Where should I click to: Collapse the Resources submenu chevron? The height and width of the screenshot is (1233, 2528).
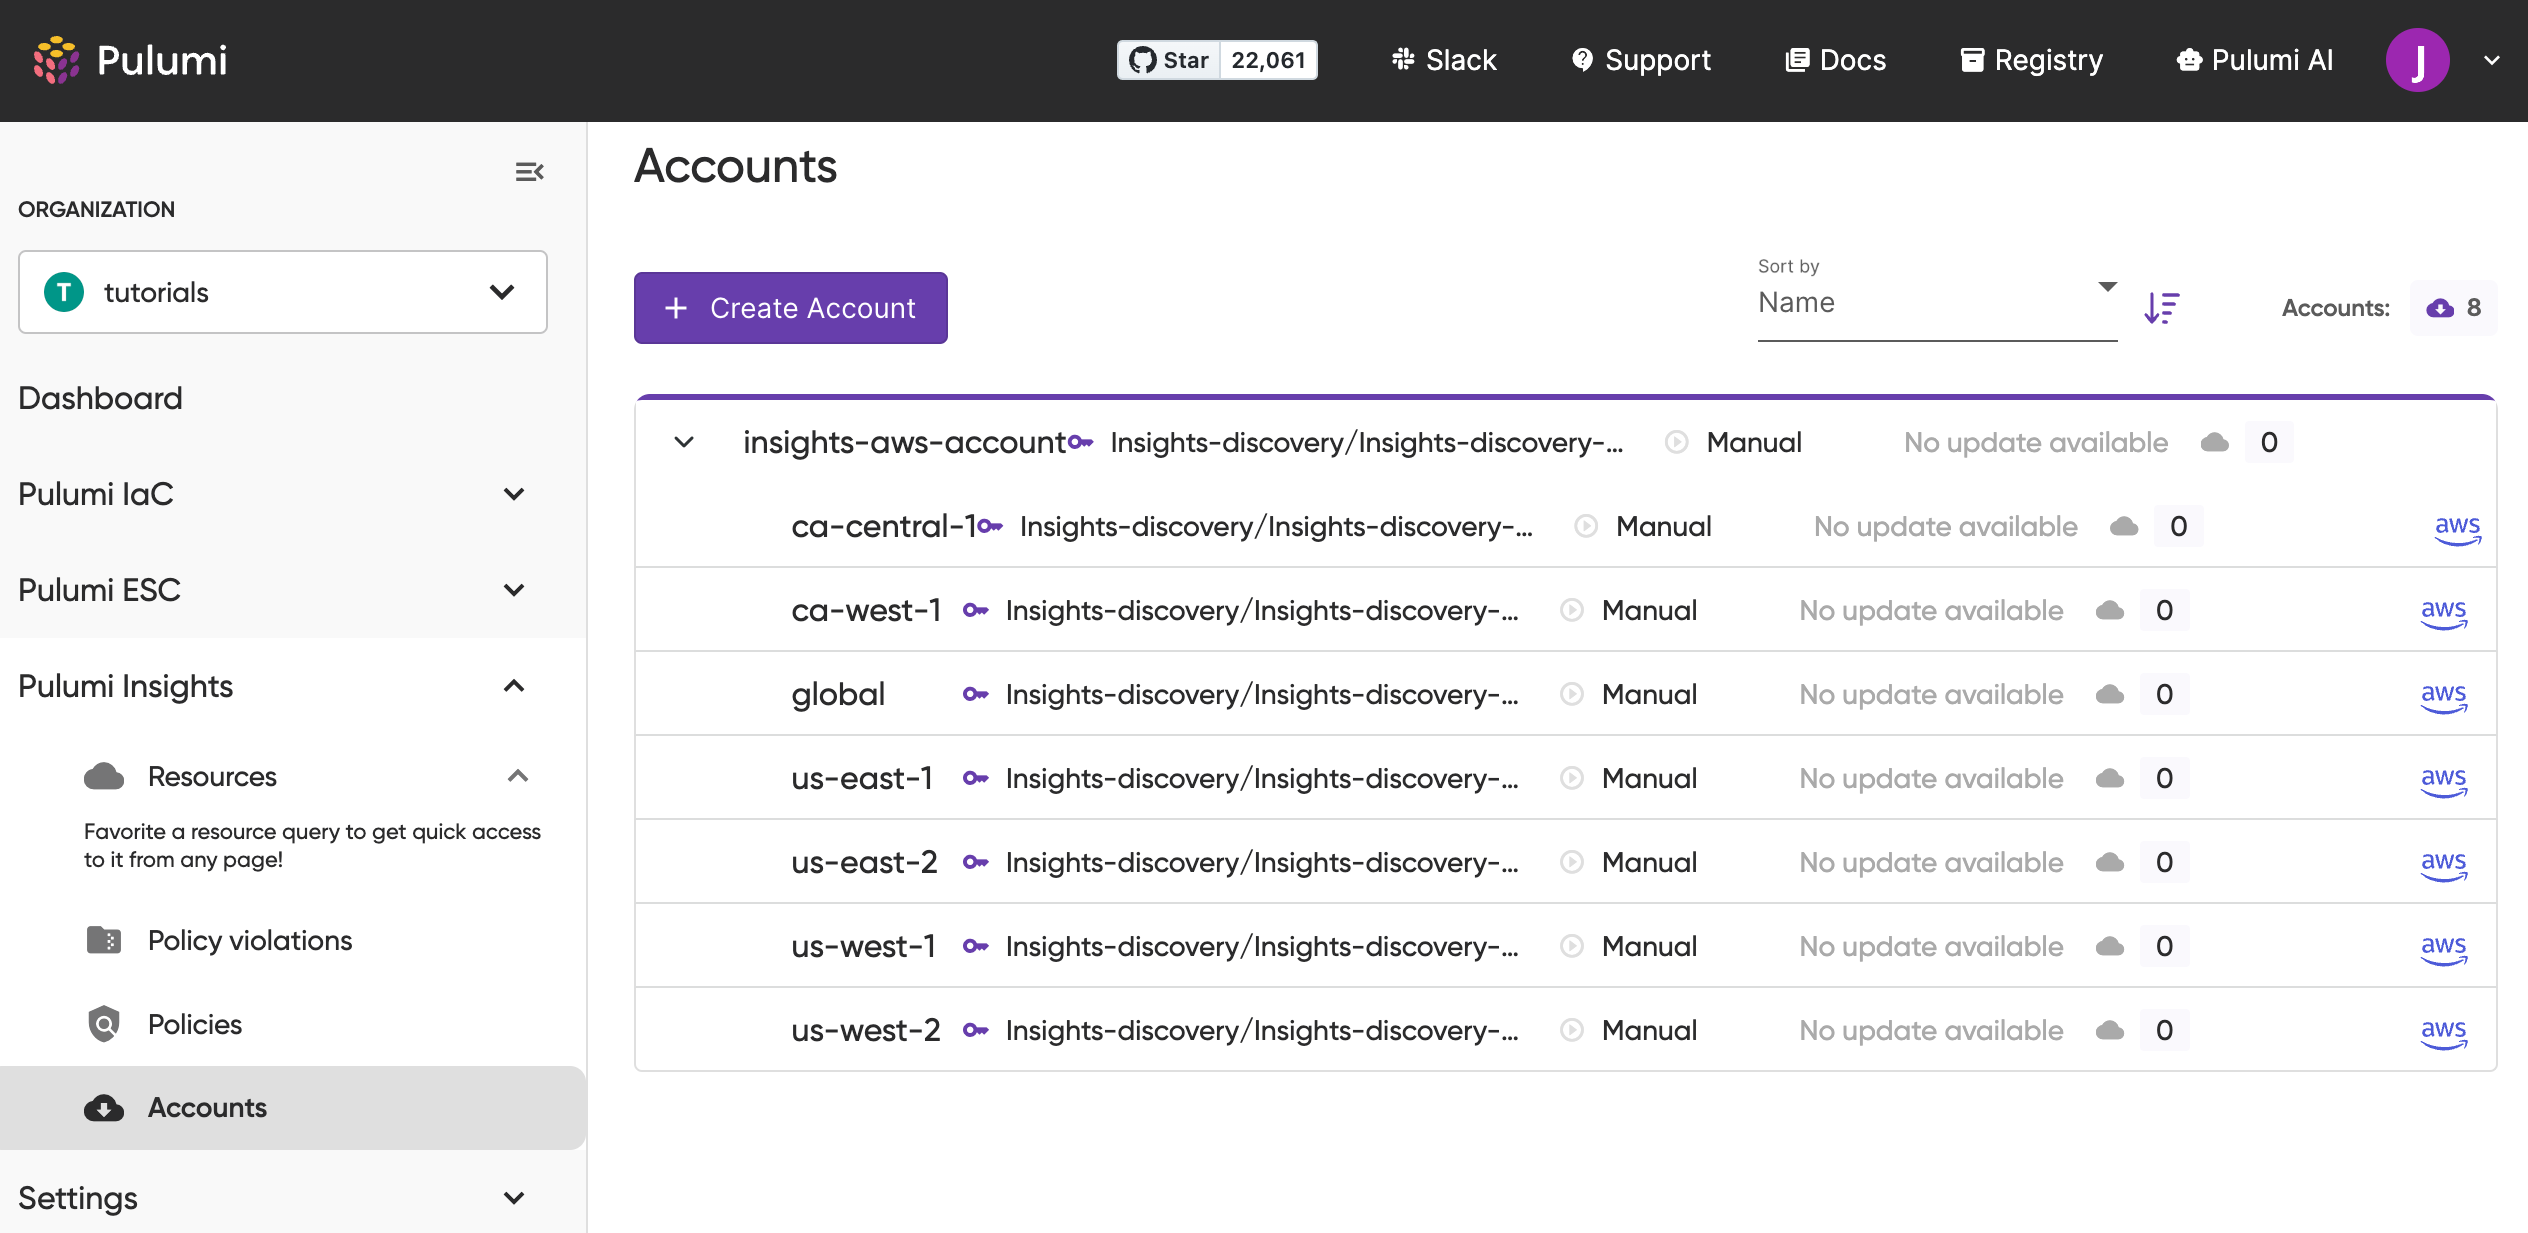(x=518, y=776)
